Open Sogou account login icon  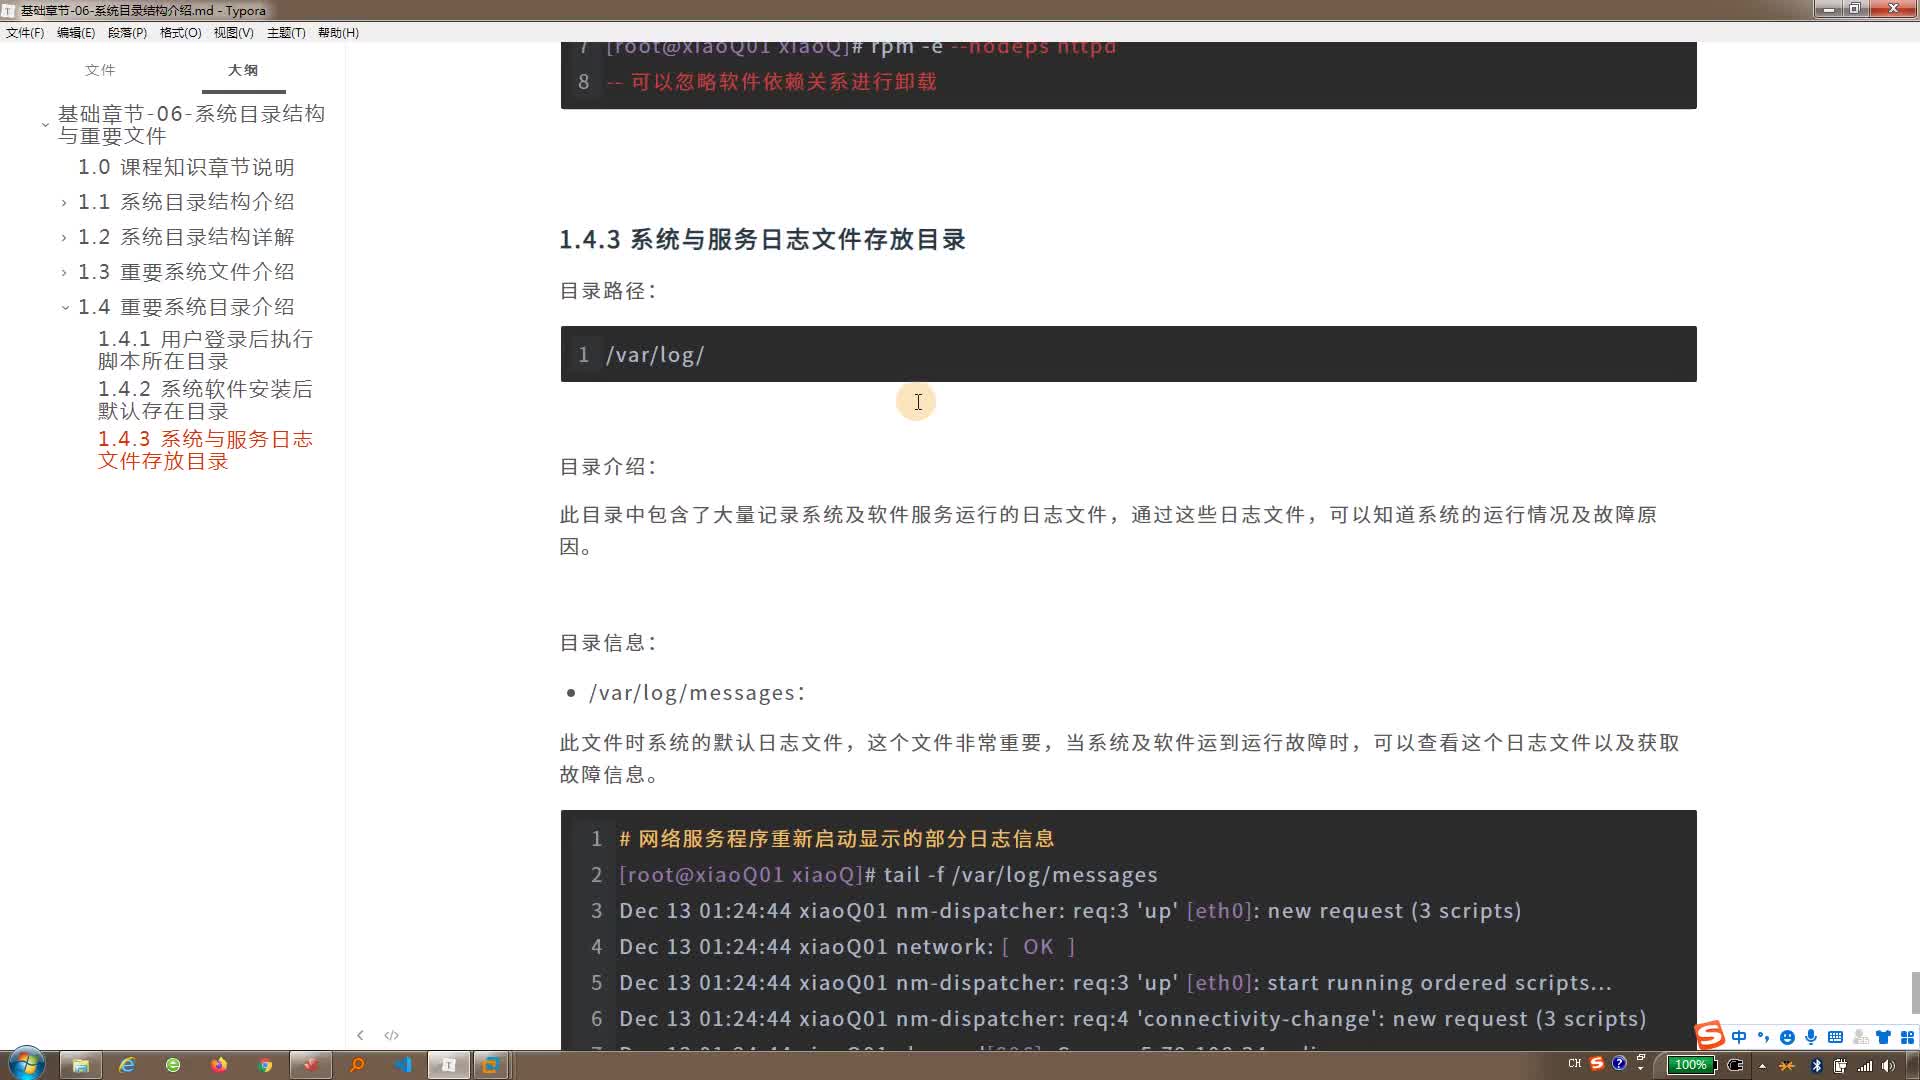tap(1860, 1037)
